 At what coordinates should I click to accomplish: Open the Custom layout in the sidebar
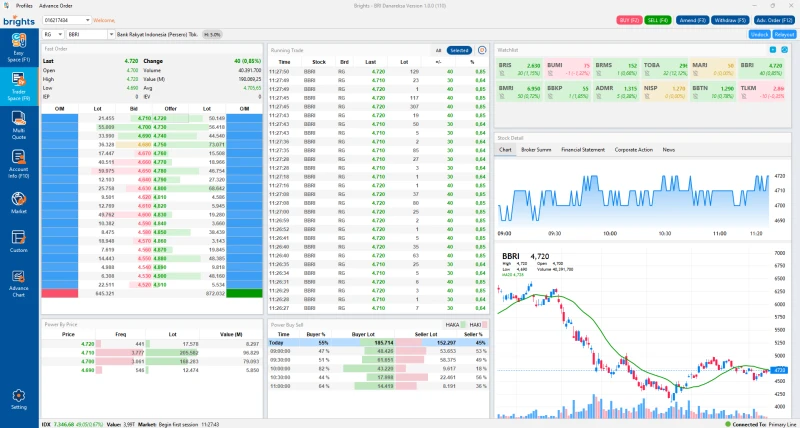click(19, 242)
